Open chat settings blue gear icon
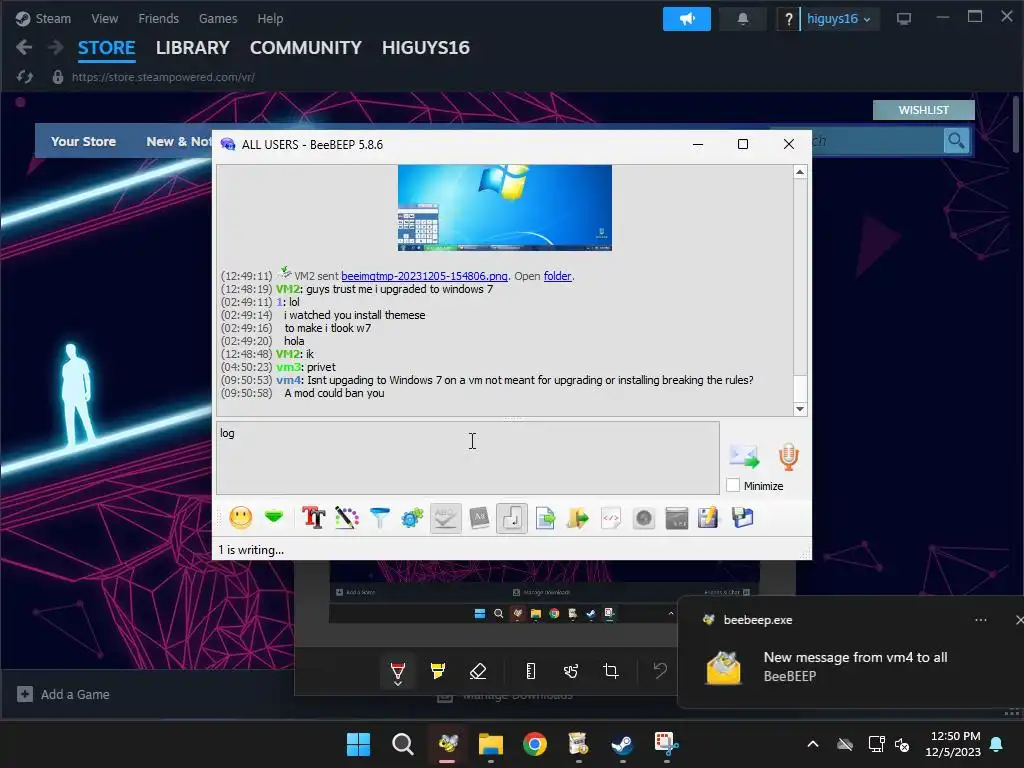Viewport: 1024px width, 768px height. (x=412, y=518)
